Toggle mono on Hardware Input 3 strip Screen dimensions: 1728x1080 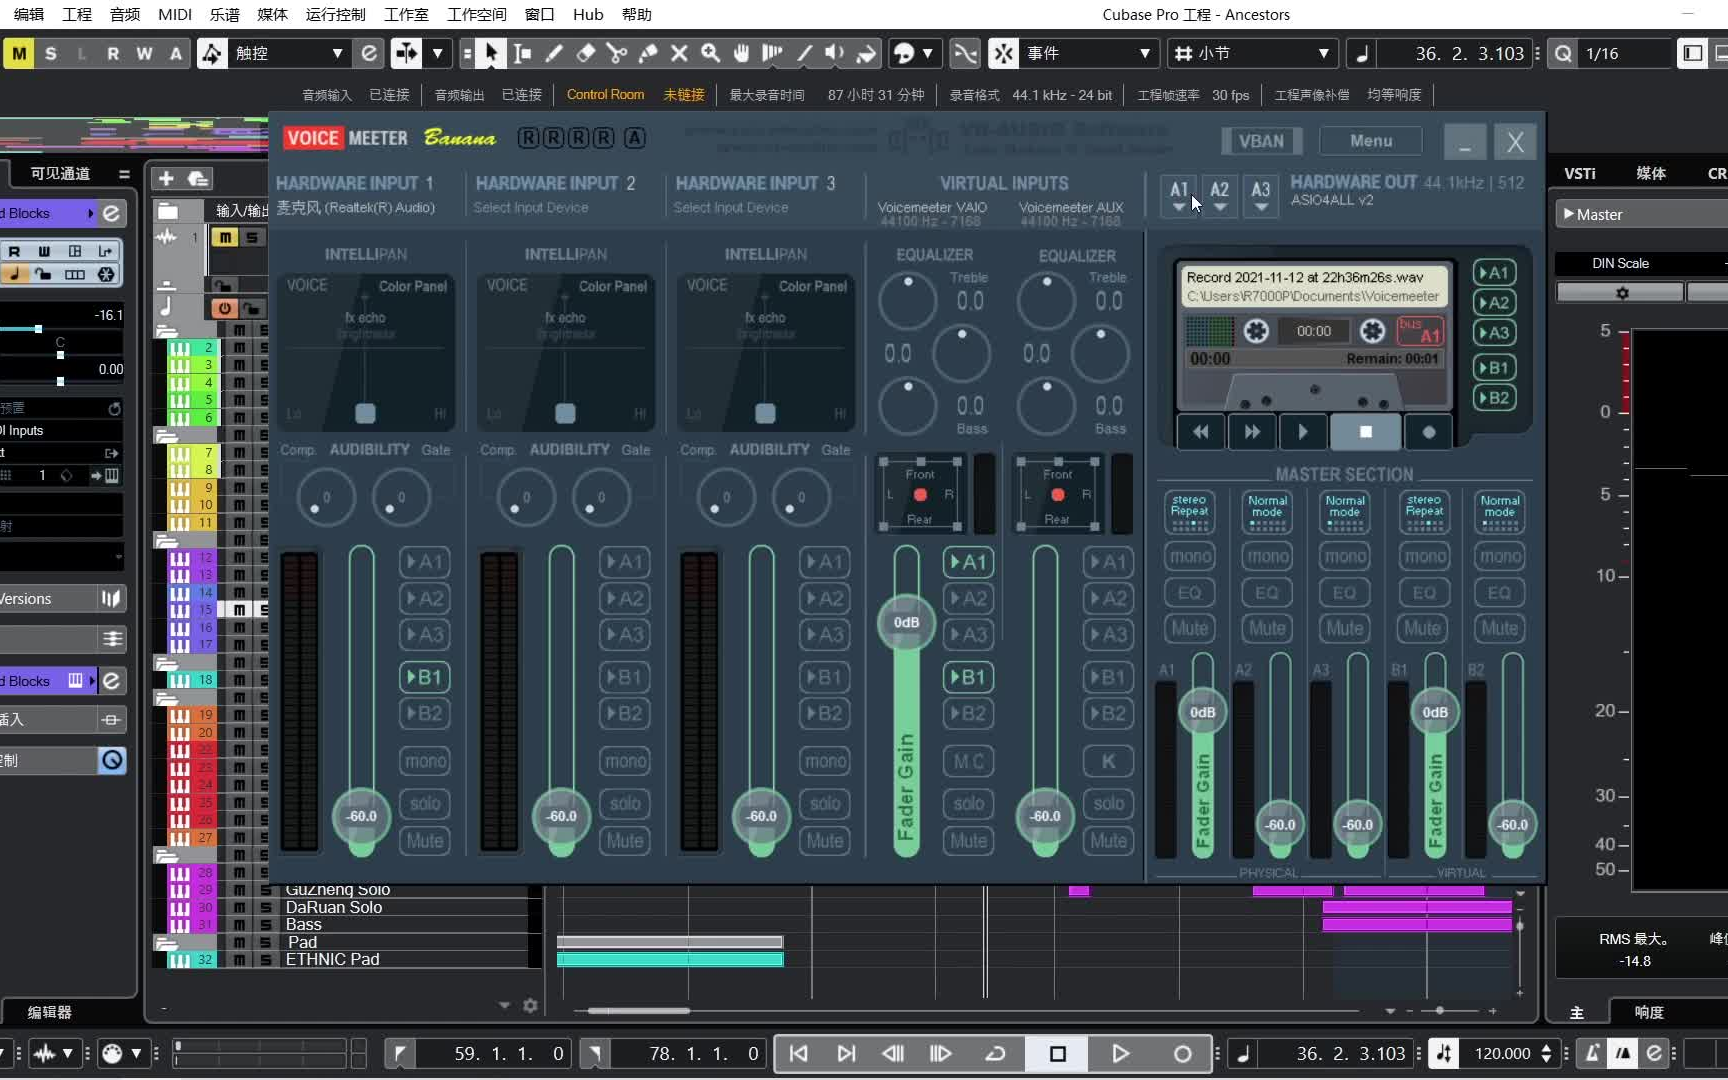point(825,761)
